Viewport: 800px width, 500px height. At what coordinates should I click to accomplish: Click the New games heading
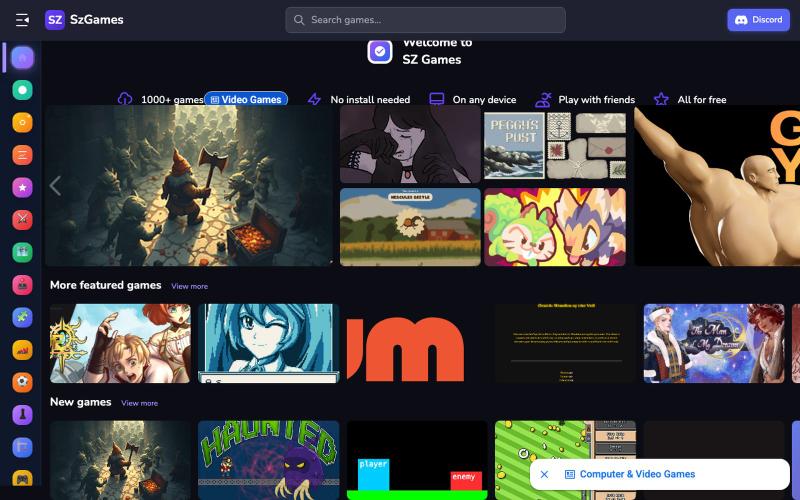(x=81, y=402)
